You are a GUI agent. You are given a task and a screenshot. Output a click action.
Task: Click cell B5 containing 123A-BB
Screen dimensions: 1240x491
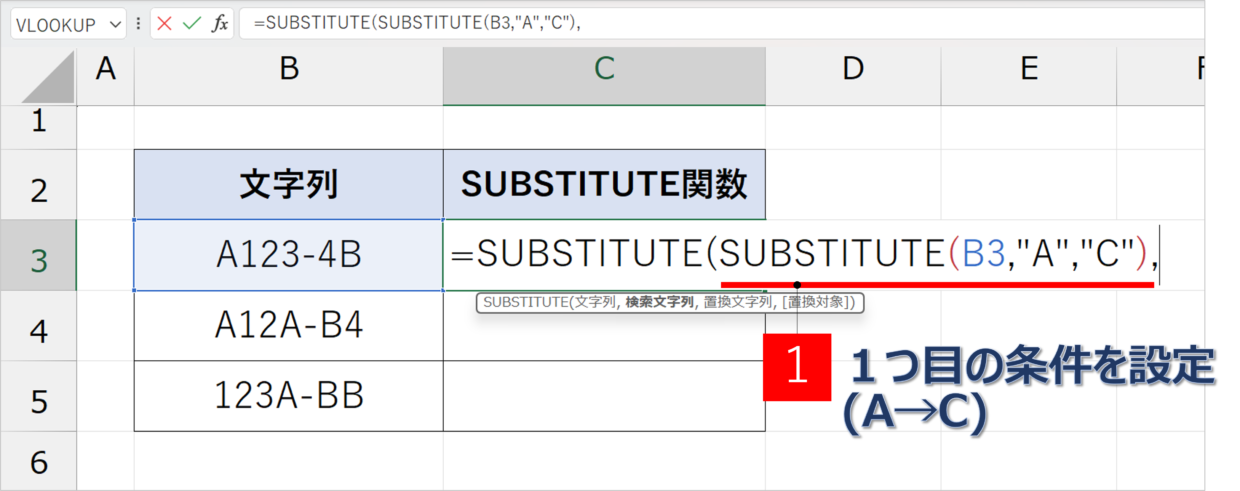pyautogui.click(x=289, y=396)
